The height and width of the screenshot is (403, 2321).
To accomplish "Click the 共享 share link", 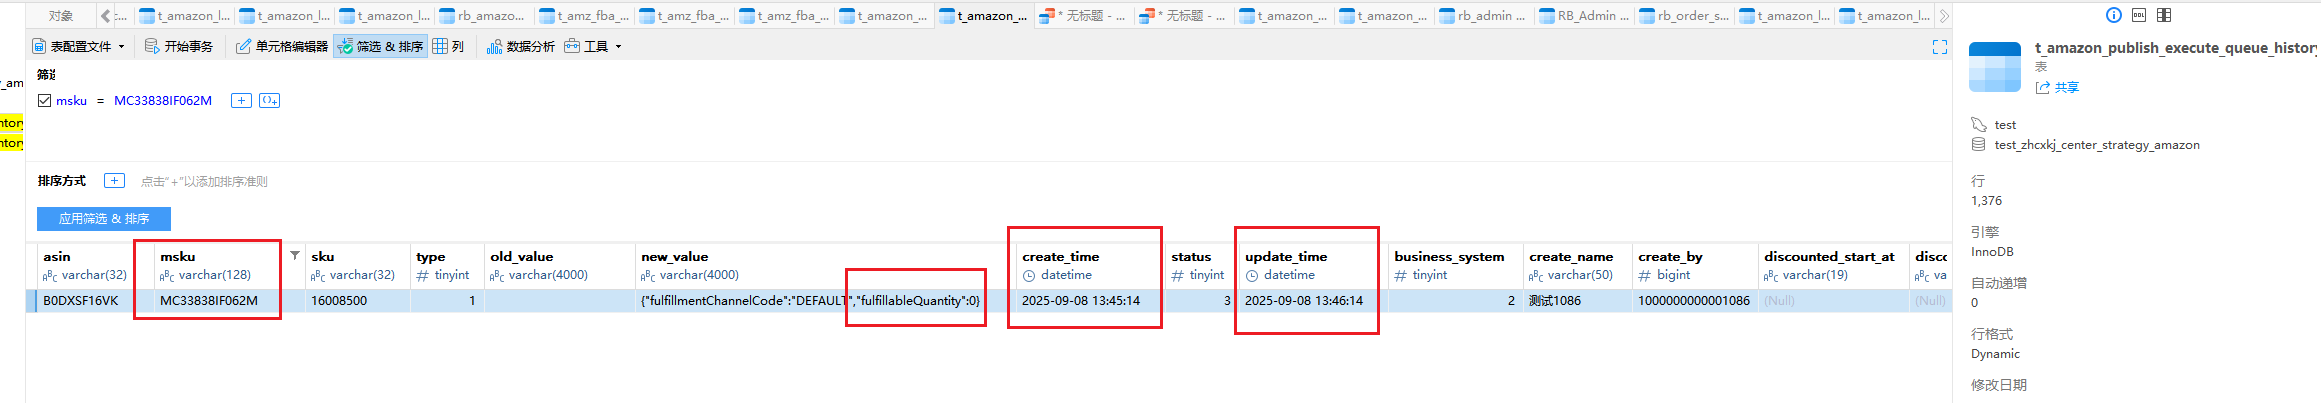I will [x=2058, y=88].
